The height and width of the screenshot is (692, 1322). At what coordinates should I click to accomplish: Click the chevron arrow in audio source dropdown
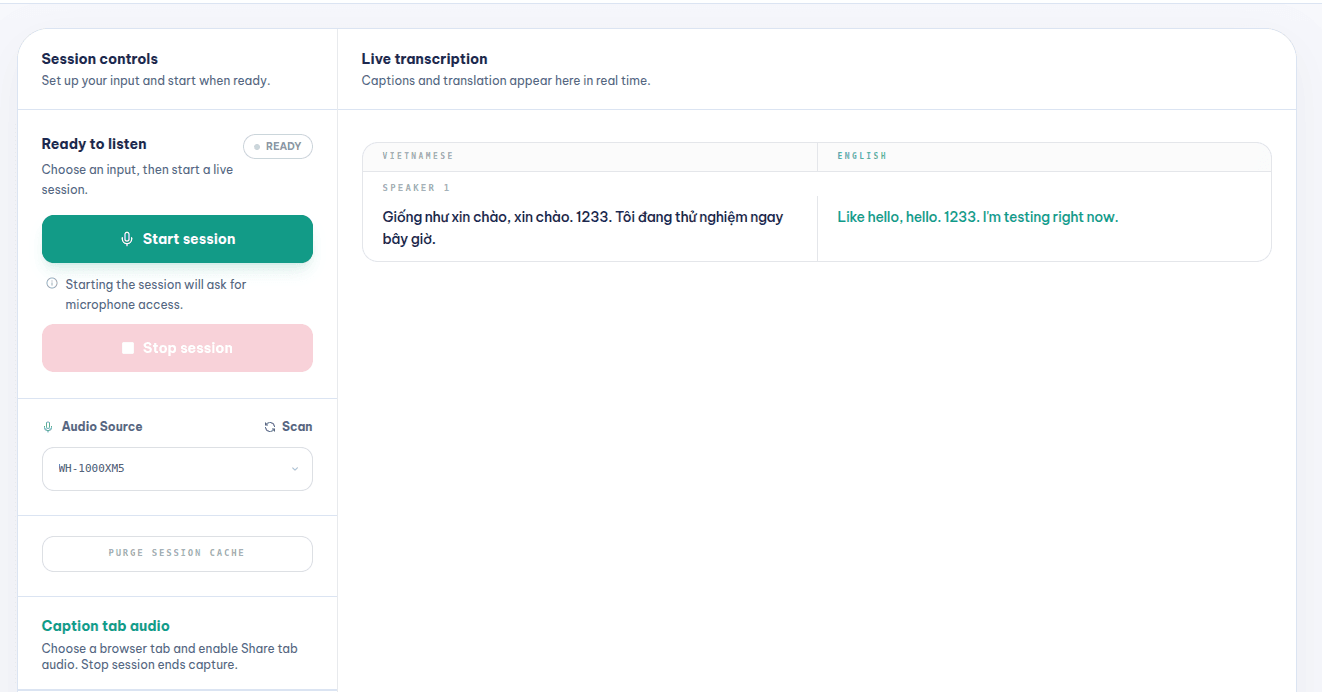295,469
